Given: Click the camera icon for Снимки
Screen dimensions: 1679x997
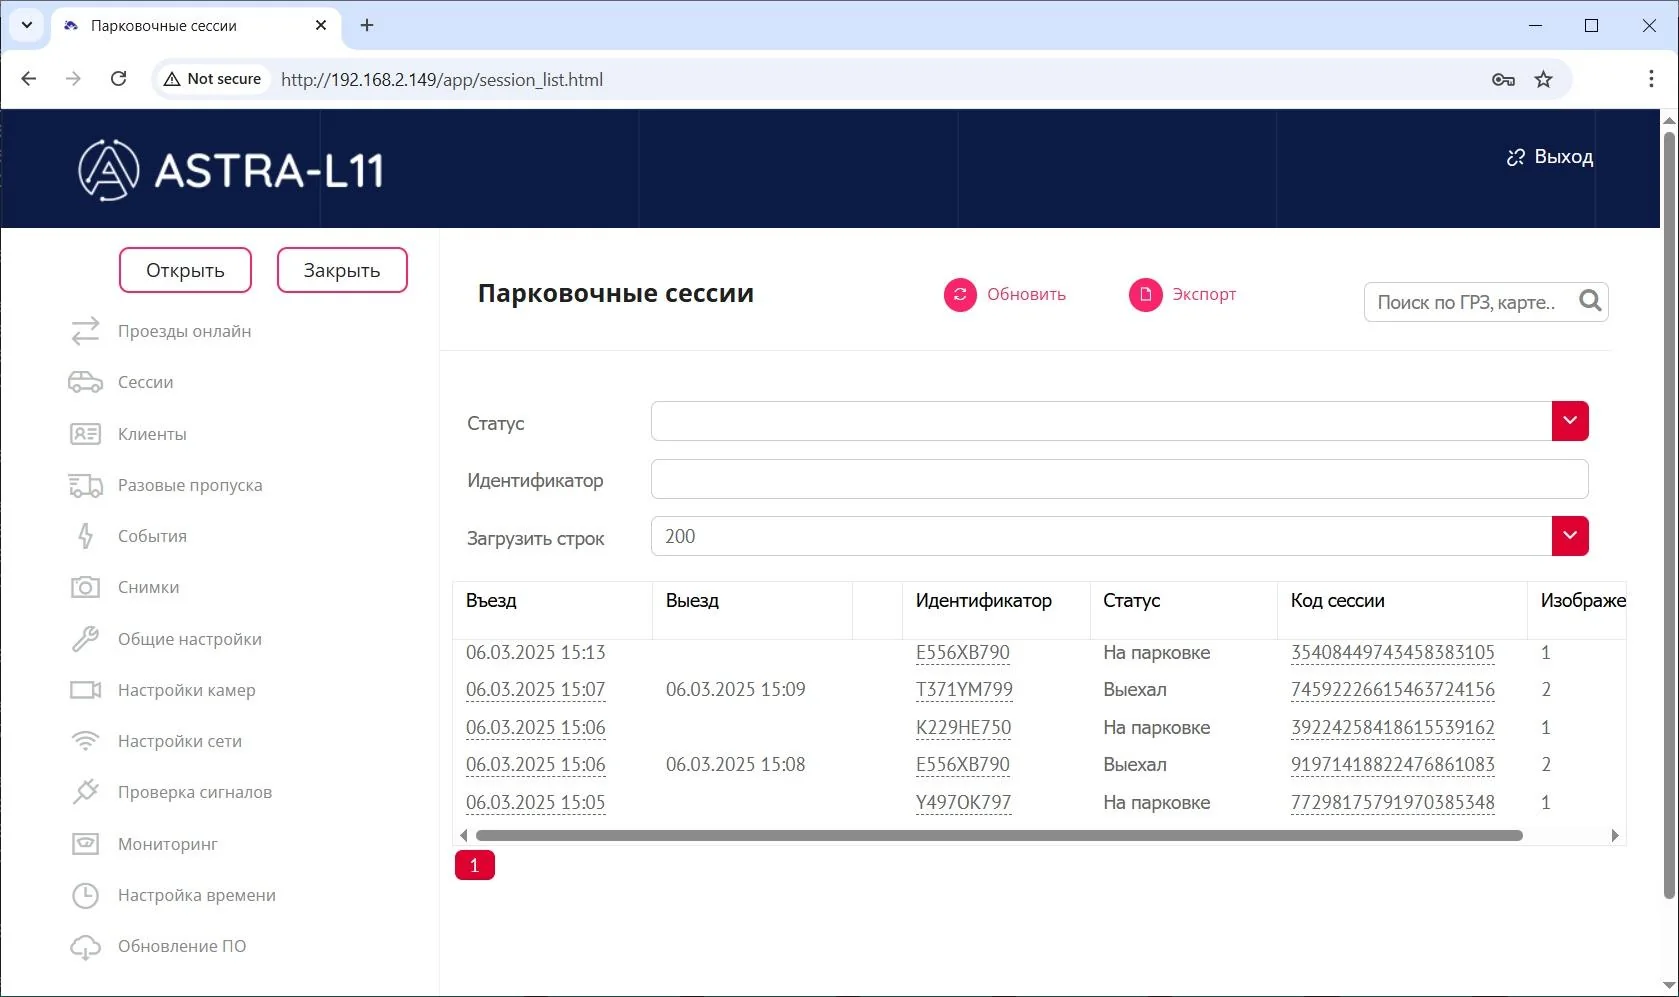Looking at the screenshot, I should pos(85,587).
